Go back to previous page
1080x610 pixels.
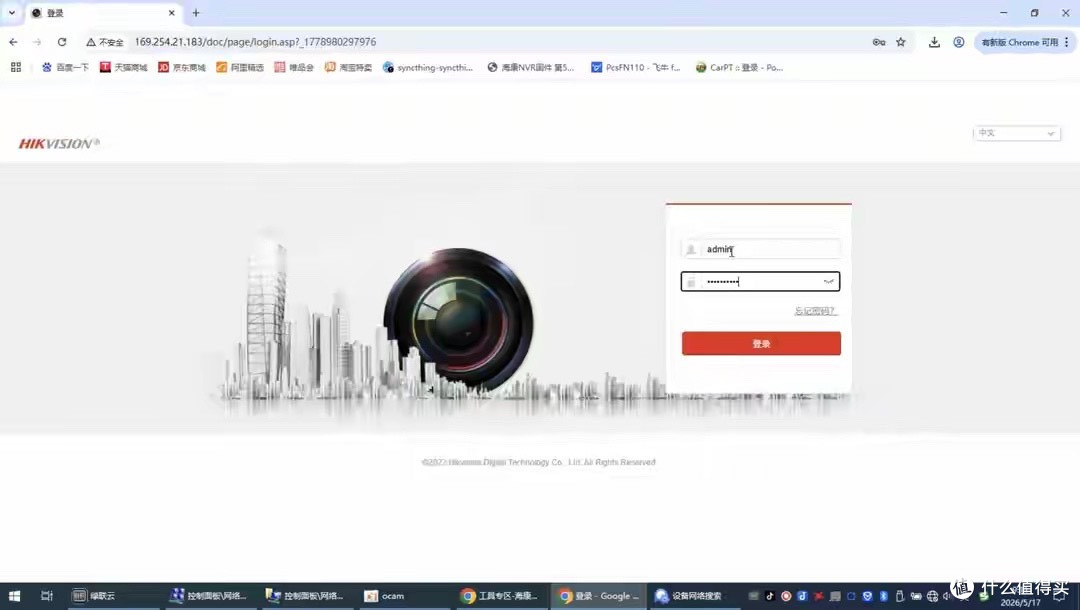(13, 42)
